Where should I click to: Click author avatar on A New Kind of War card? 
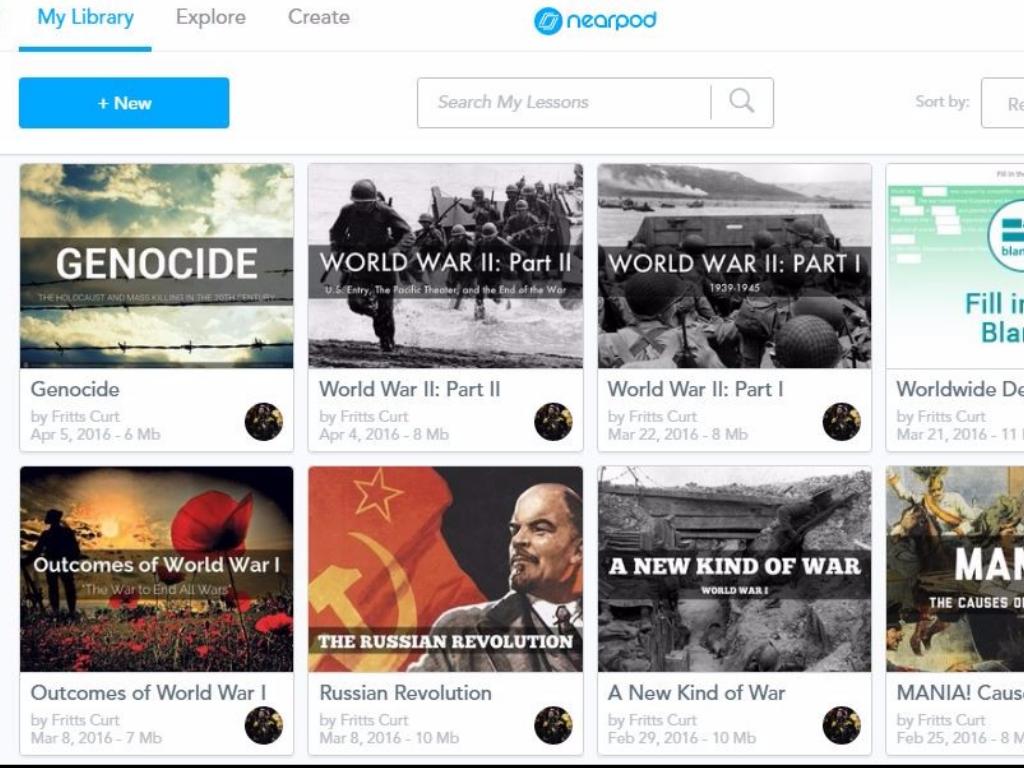[842, 725]
